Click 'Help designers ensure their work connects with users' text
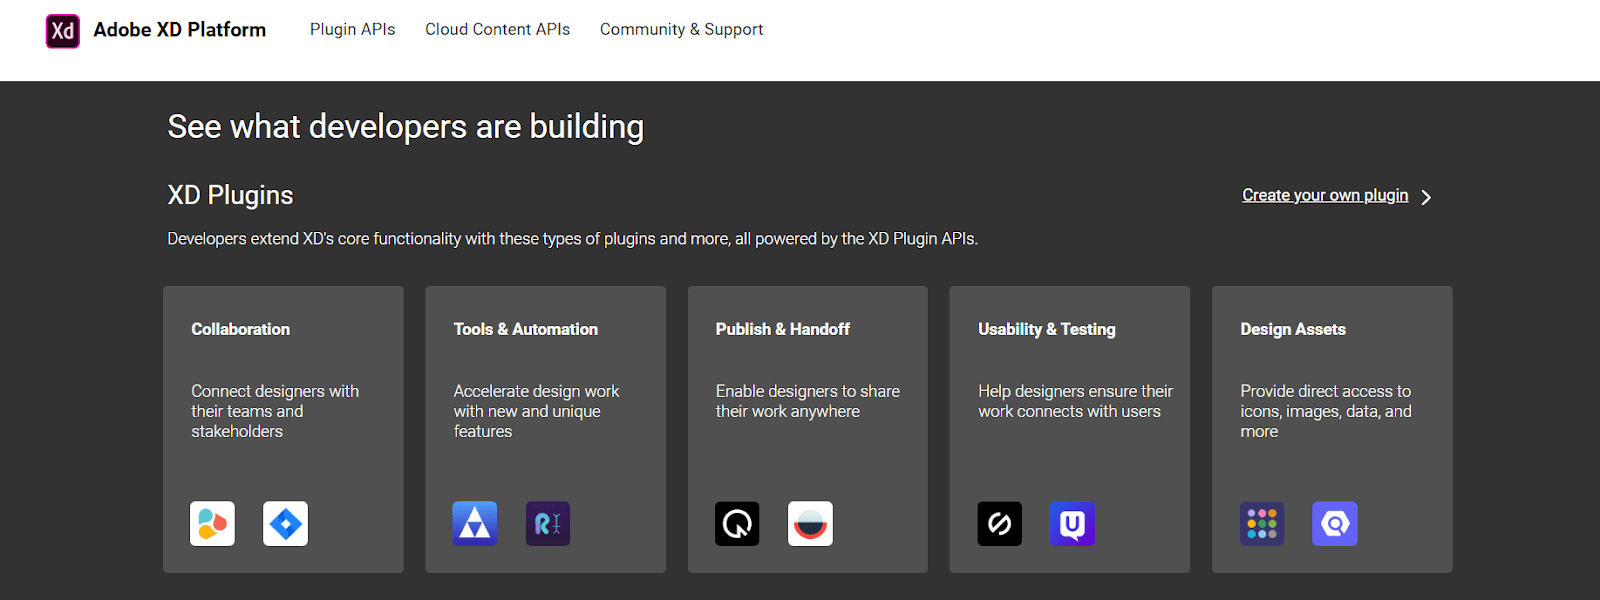The height and width of the screenshot is (600, 1600). coord(1075,401)
